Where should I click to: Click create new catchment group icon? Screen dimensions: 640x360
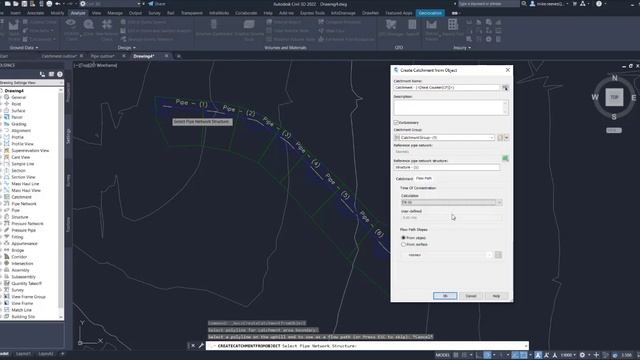click(500, 138)
